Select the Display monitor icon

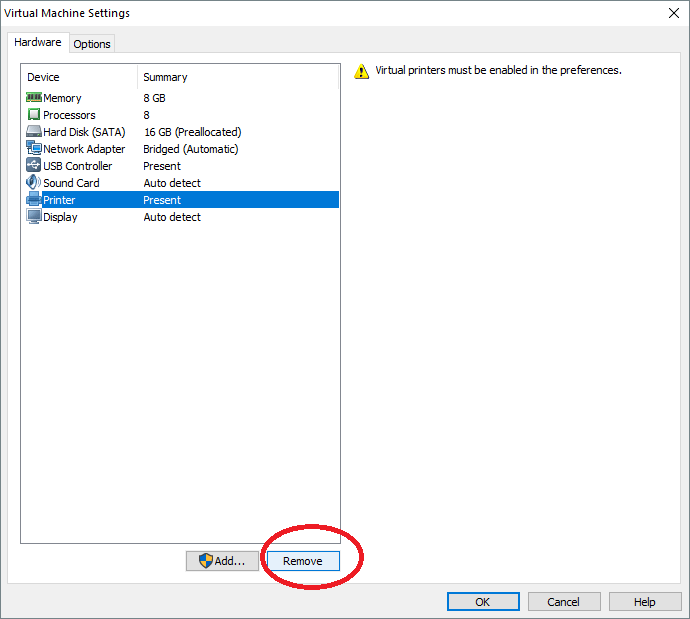pyautogui.click(x=34, y=217)
